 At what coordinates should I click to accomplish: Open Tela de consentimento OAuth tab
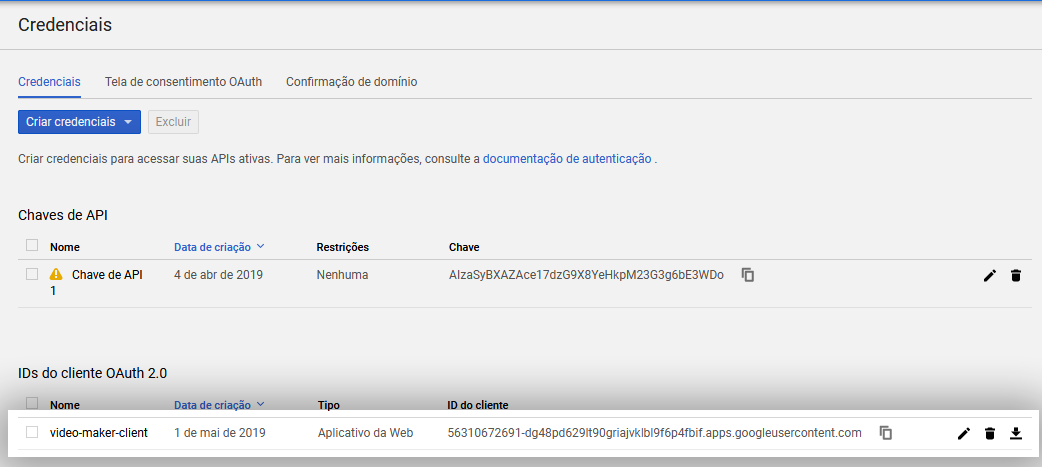tap(183, 82)
